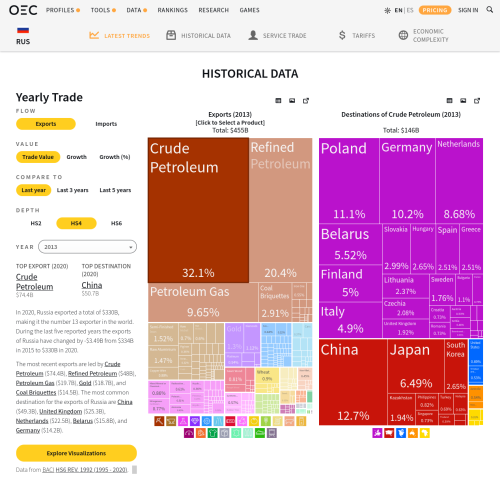This screenshot has width=500, height=477.
Task: Select the maroon Instruments gauge legend icon
Action: click(x=189, y=433)
